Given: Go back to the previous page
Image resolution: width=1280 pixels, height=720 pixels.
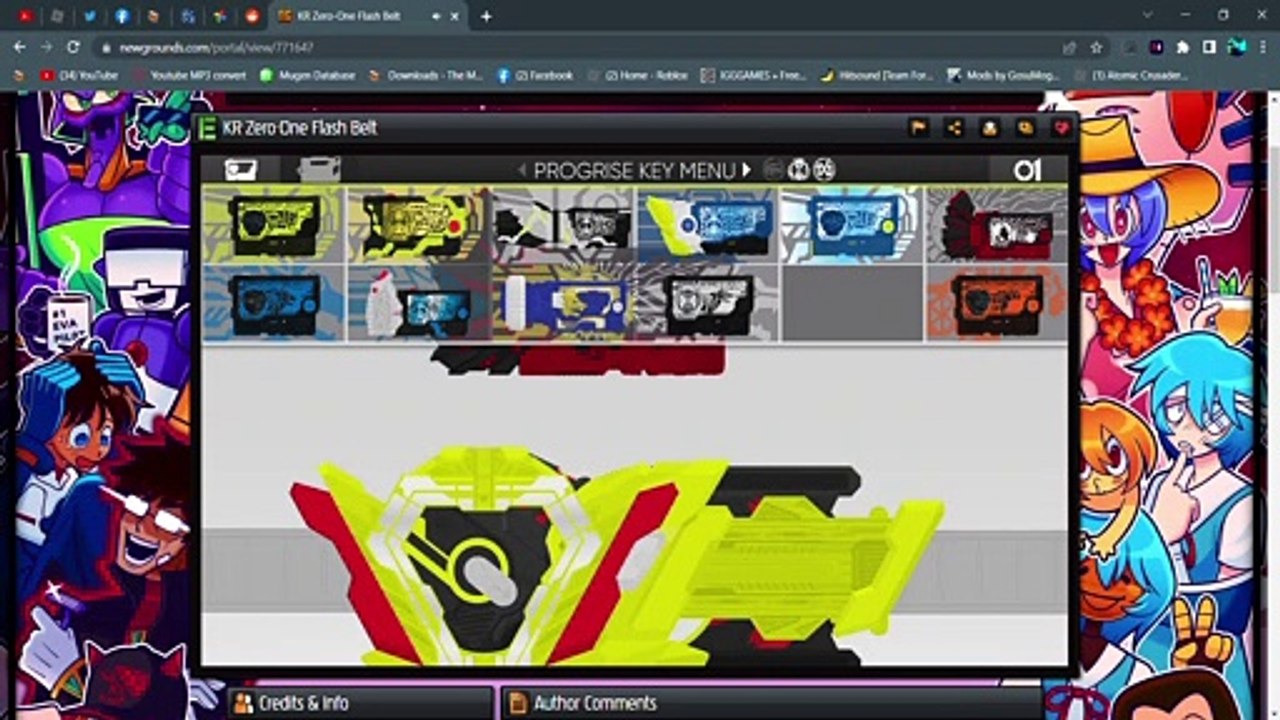Looking at the screenshot, I should (x=20, y=47).
